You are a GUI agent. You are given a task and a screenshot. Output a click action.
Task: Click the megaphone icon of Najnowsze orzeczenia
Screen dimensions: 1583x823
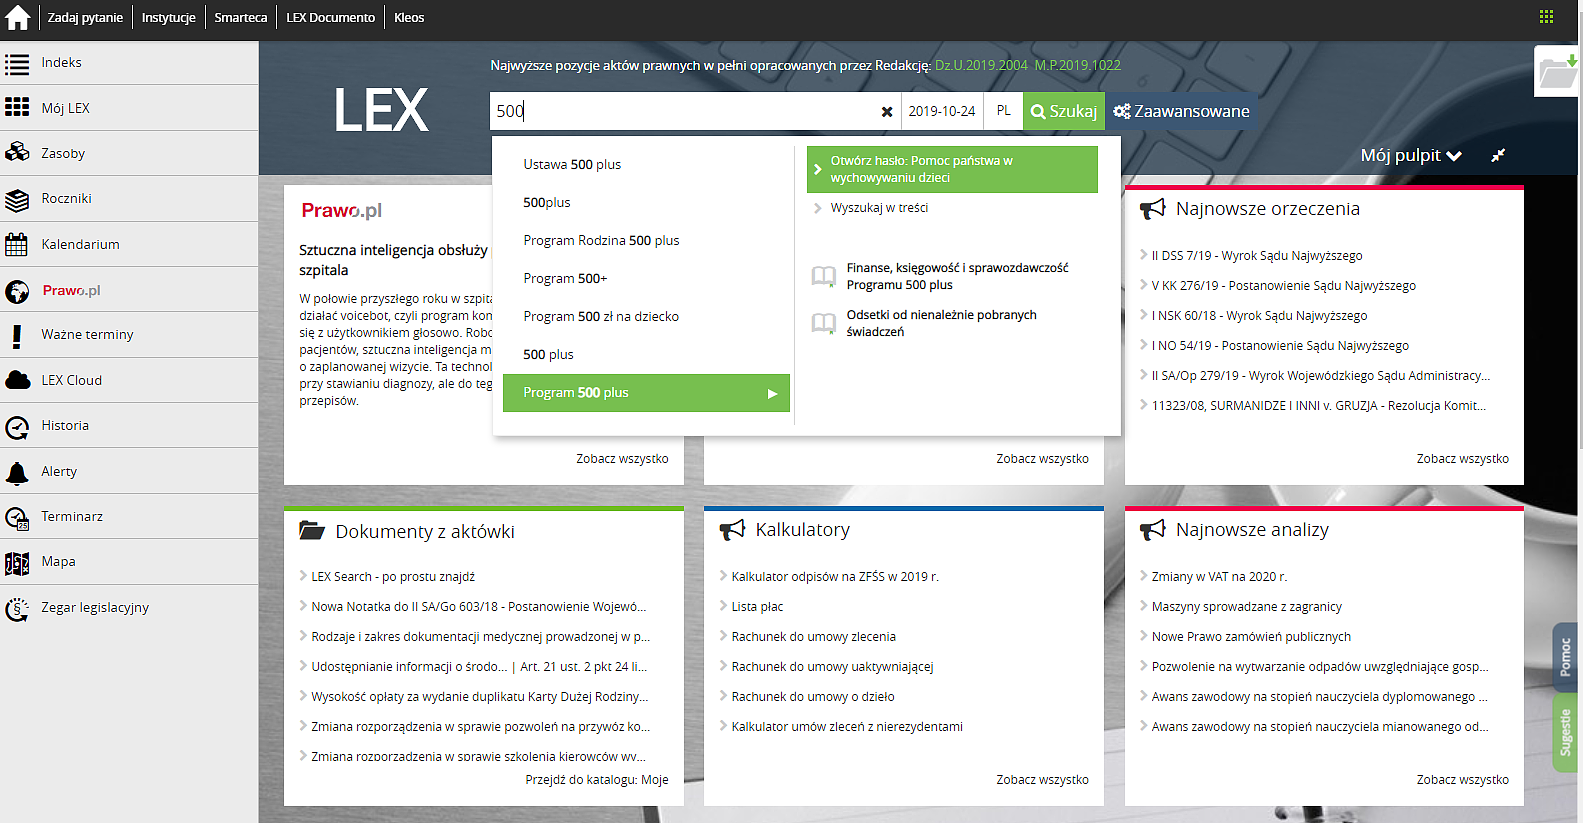click(1152, 208)
